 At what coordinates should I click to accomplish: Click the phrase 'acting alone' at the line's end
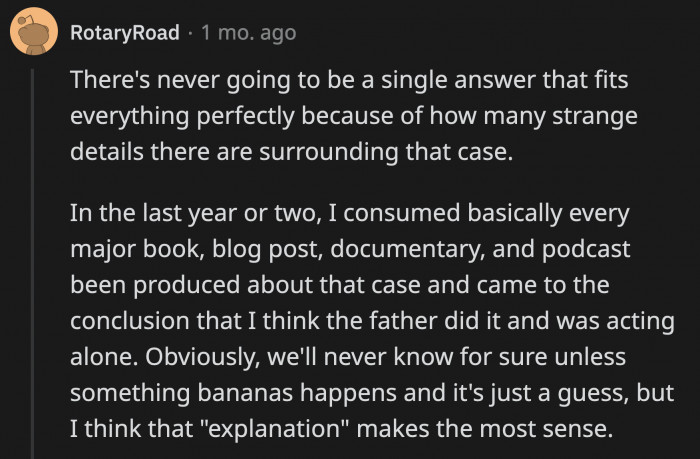click(641, 322)
